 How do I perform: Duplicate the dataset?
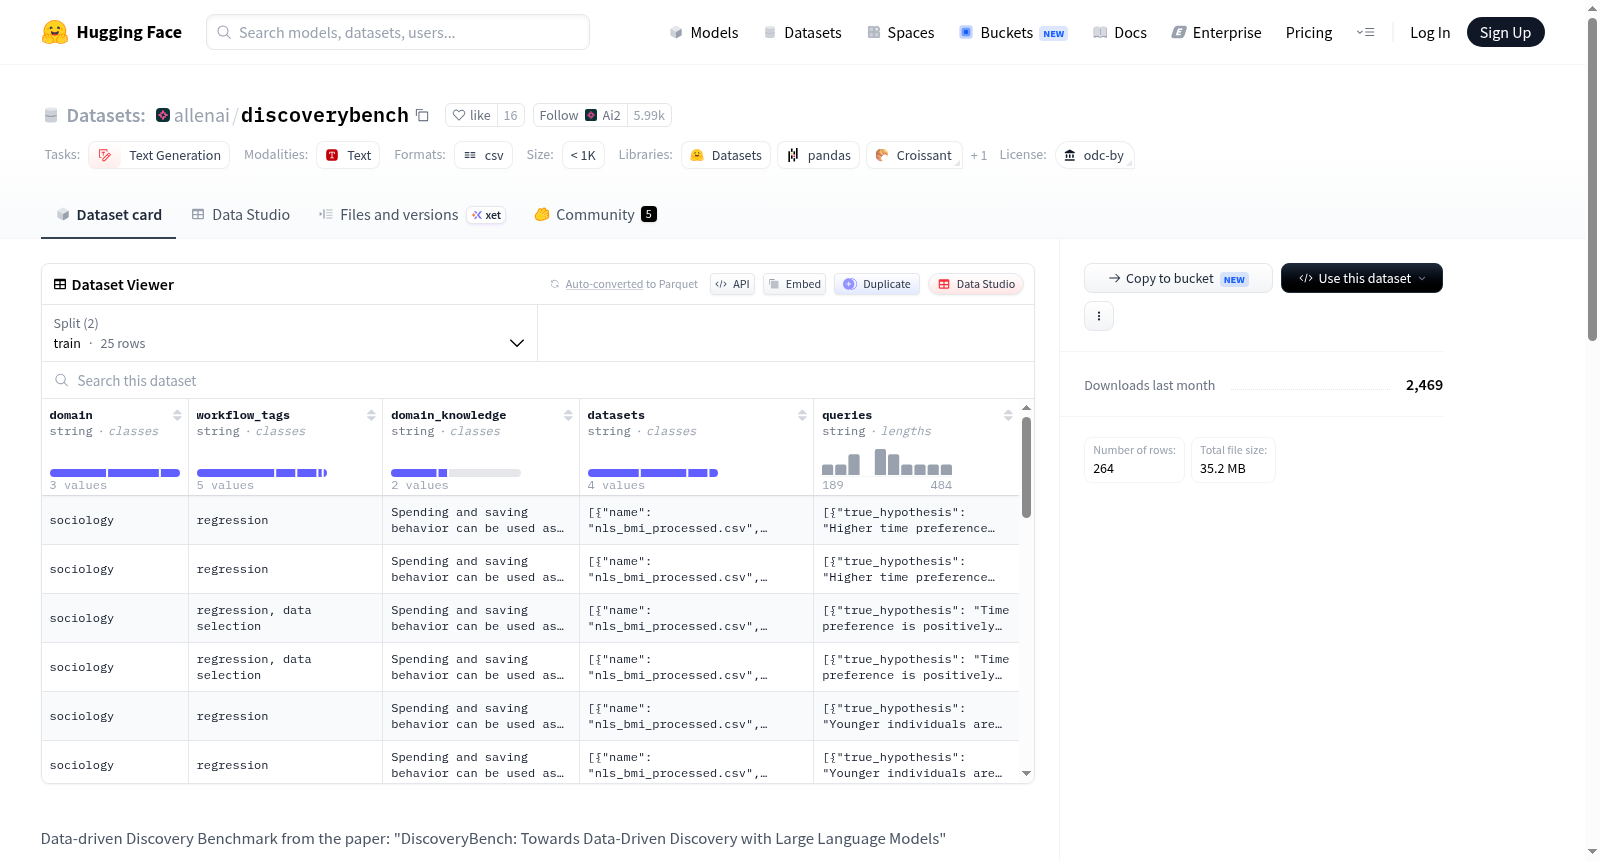click(x=877, y=284)
